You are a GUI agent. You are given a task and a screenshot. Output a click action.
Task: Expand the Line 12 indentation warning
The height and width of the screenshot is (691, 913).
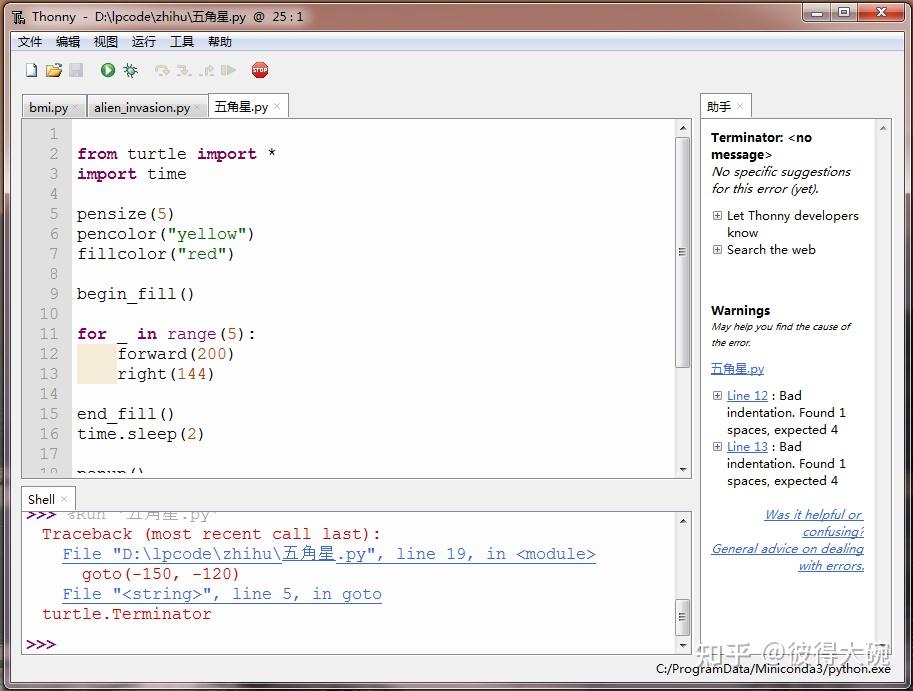[717, 395]
